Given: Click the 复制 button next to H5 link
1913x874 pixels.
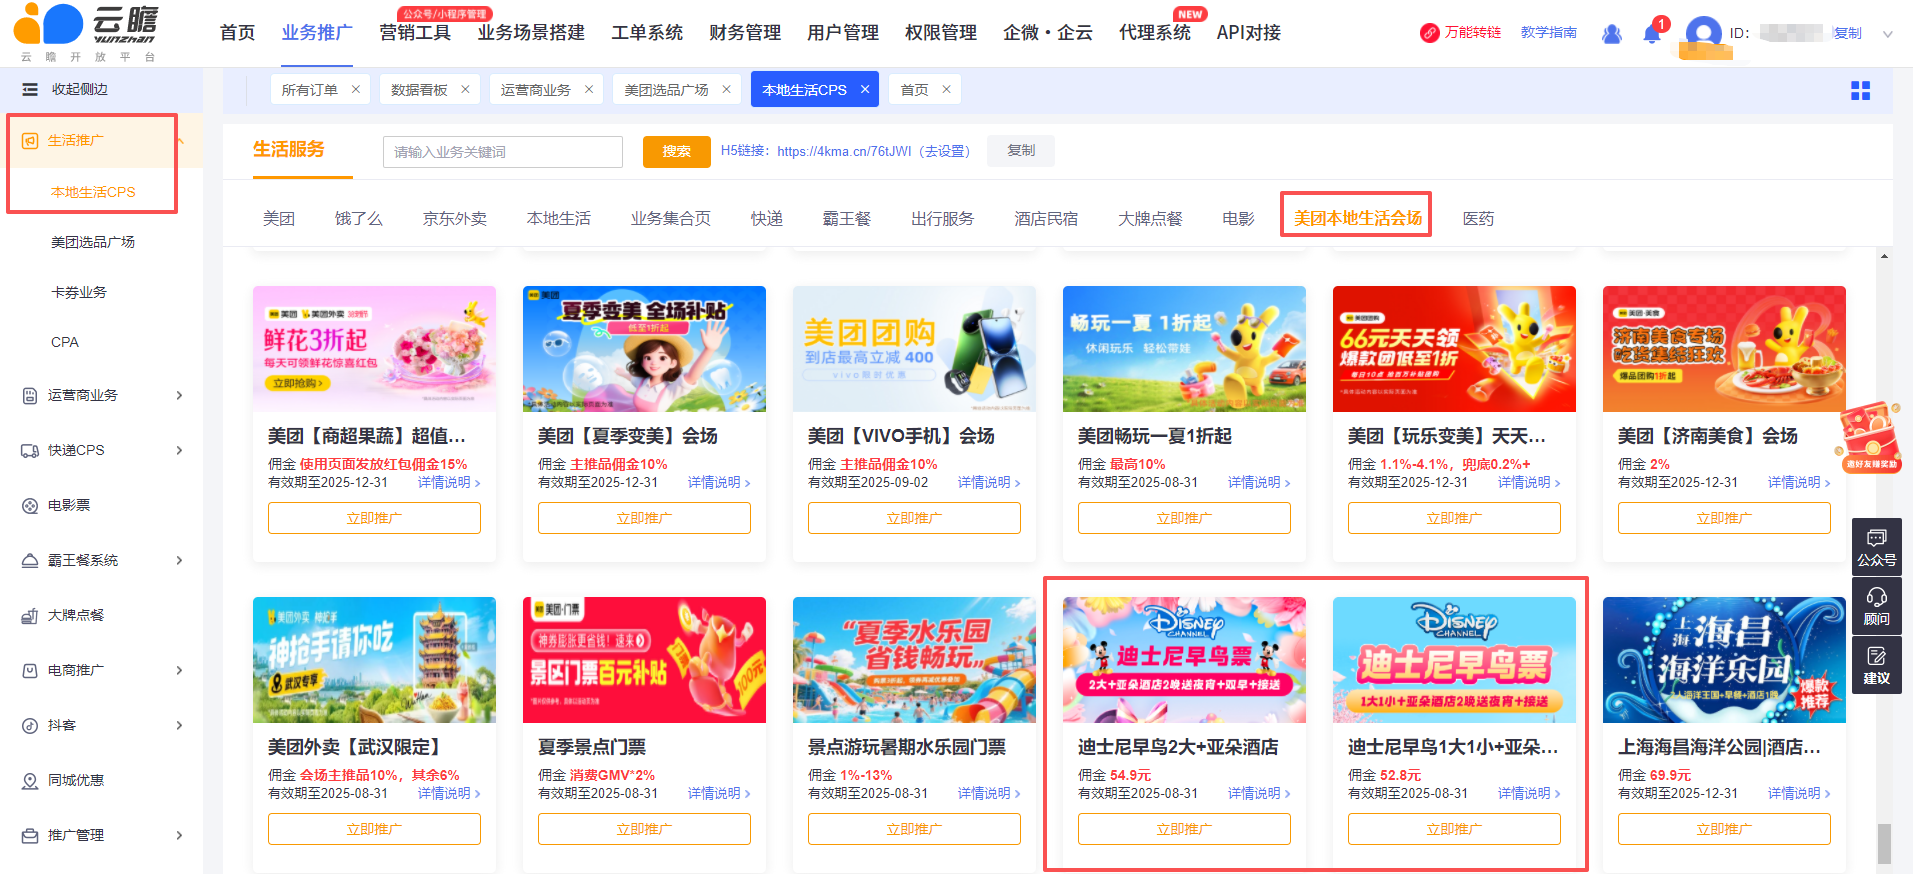Looking at the screenshot, I should click(1021, 150).
